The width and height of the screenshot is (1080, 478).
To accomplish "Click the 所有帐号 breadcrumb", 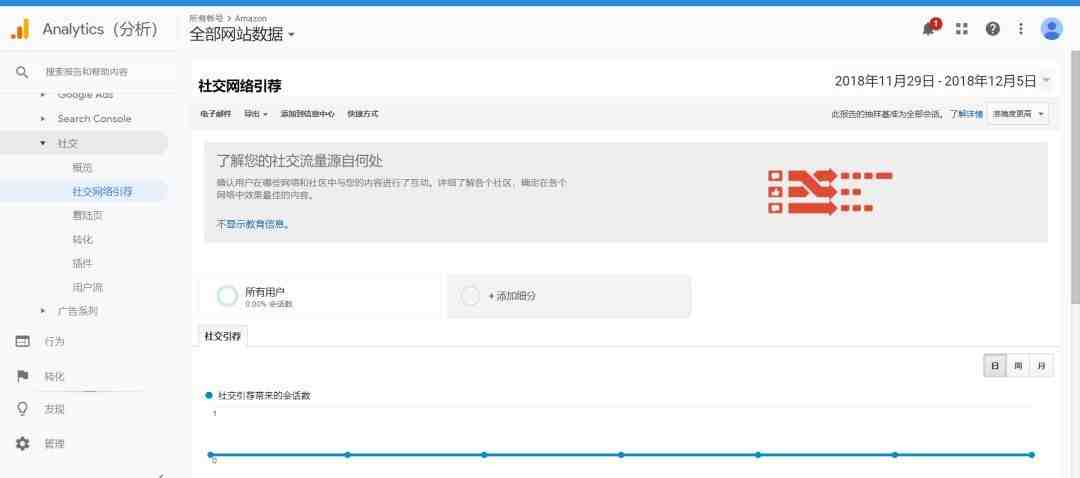I will (206, 18).
